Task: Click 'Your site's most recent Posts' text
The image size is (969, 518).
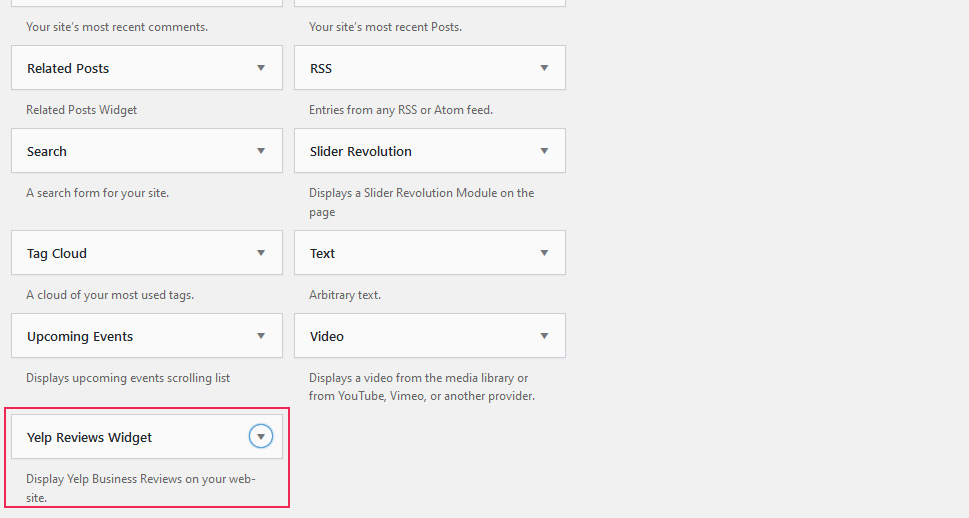Action: 386,27
